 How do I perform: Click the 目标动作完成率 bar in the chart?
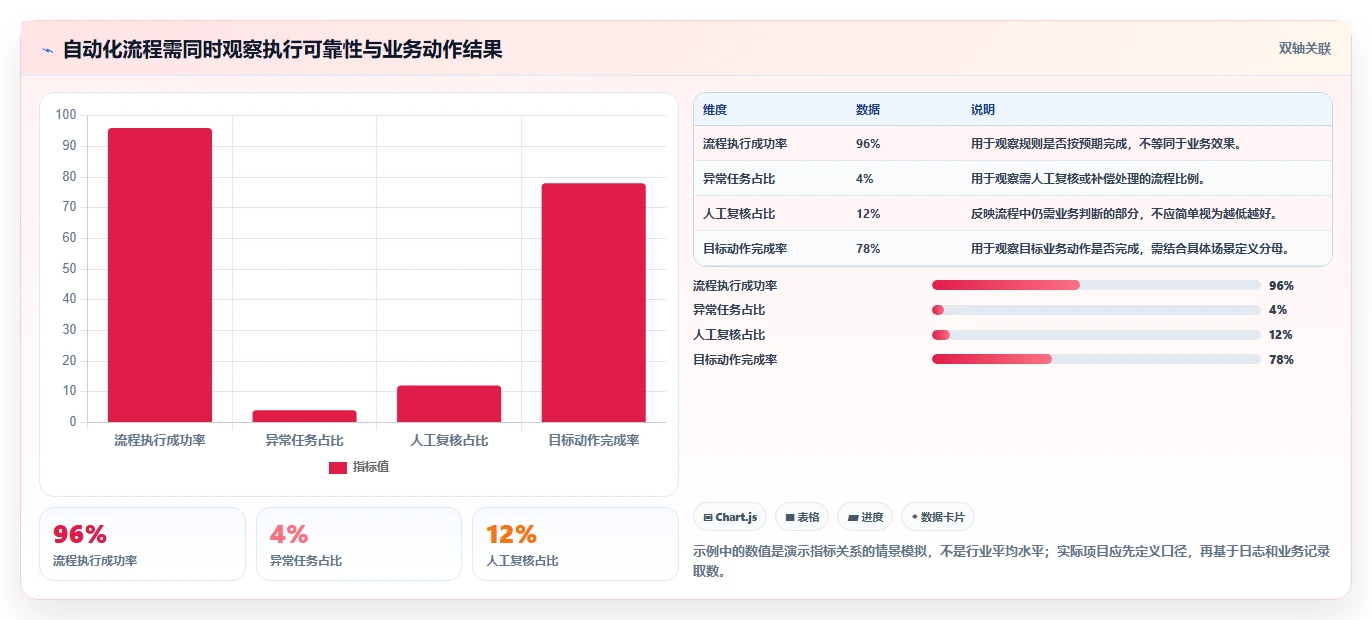click(594, 303)
